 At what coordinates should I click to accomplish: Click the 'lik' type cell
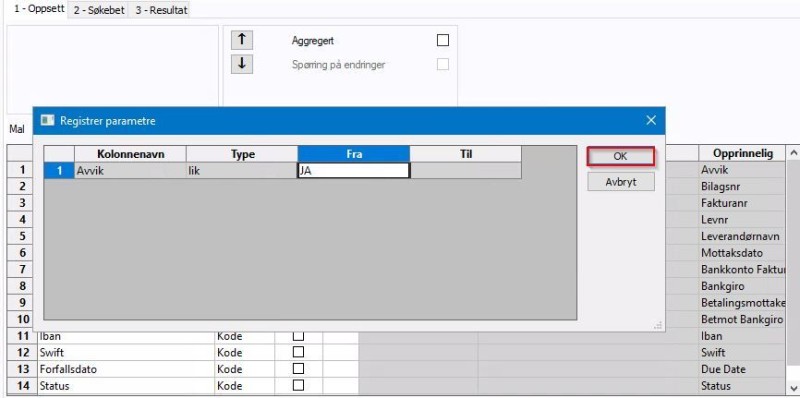(242, 170)
